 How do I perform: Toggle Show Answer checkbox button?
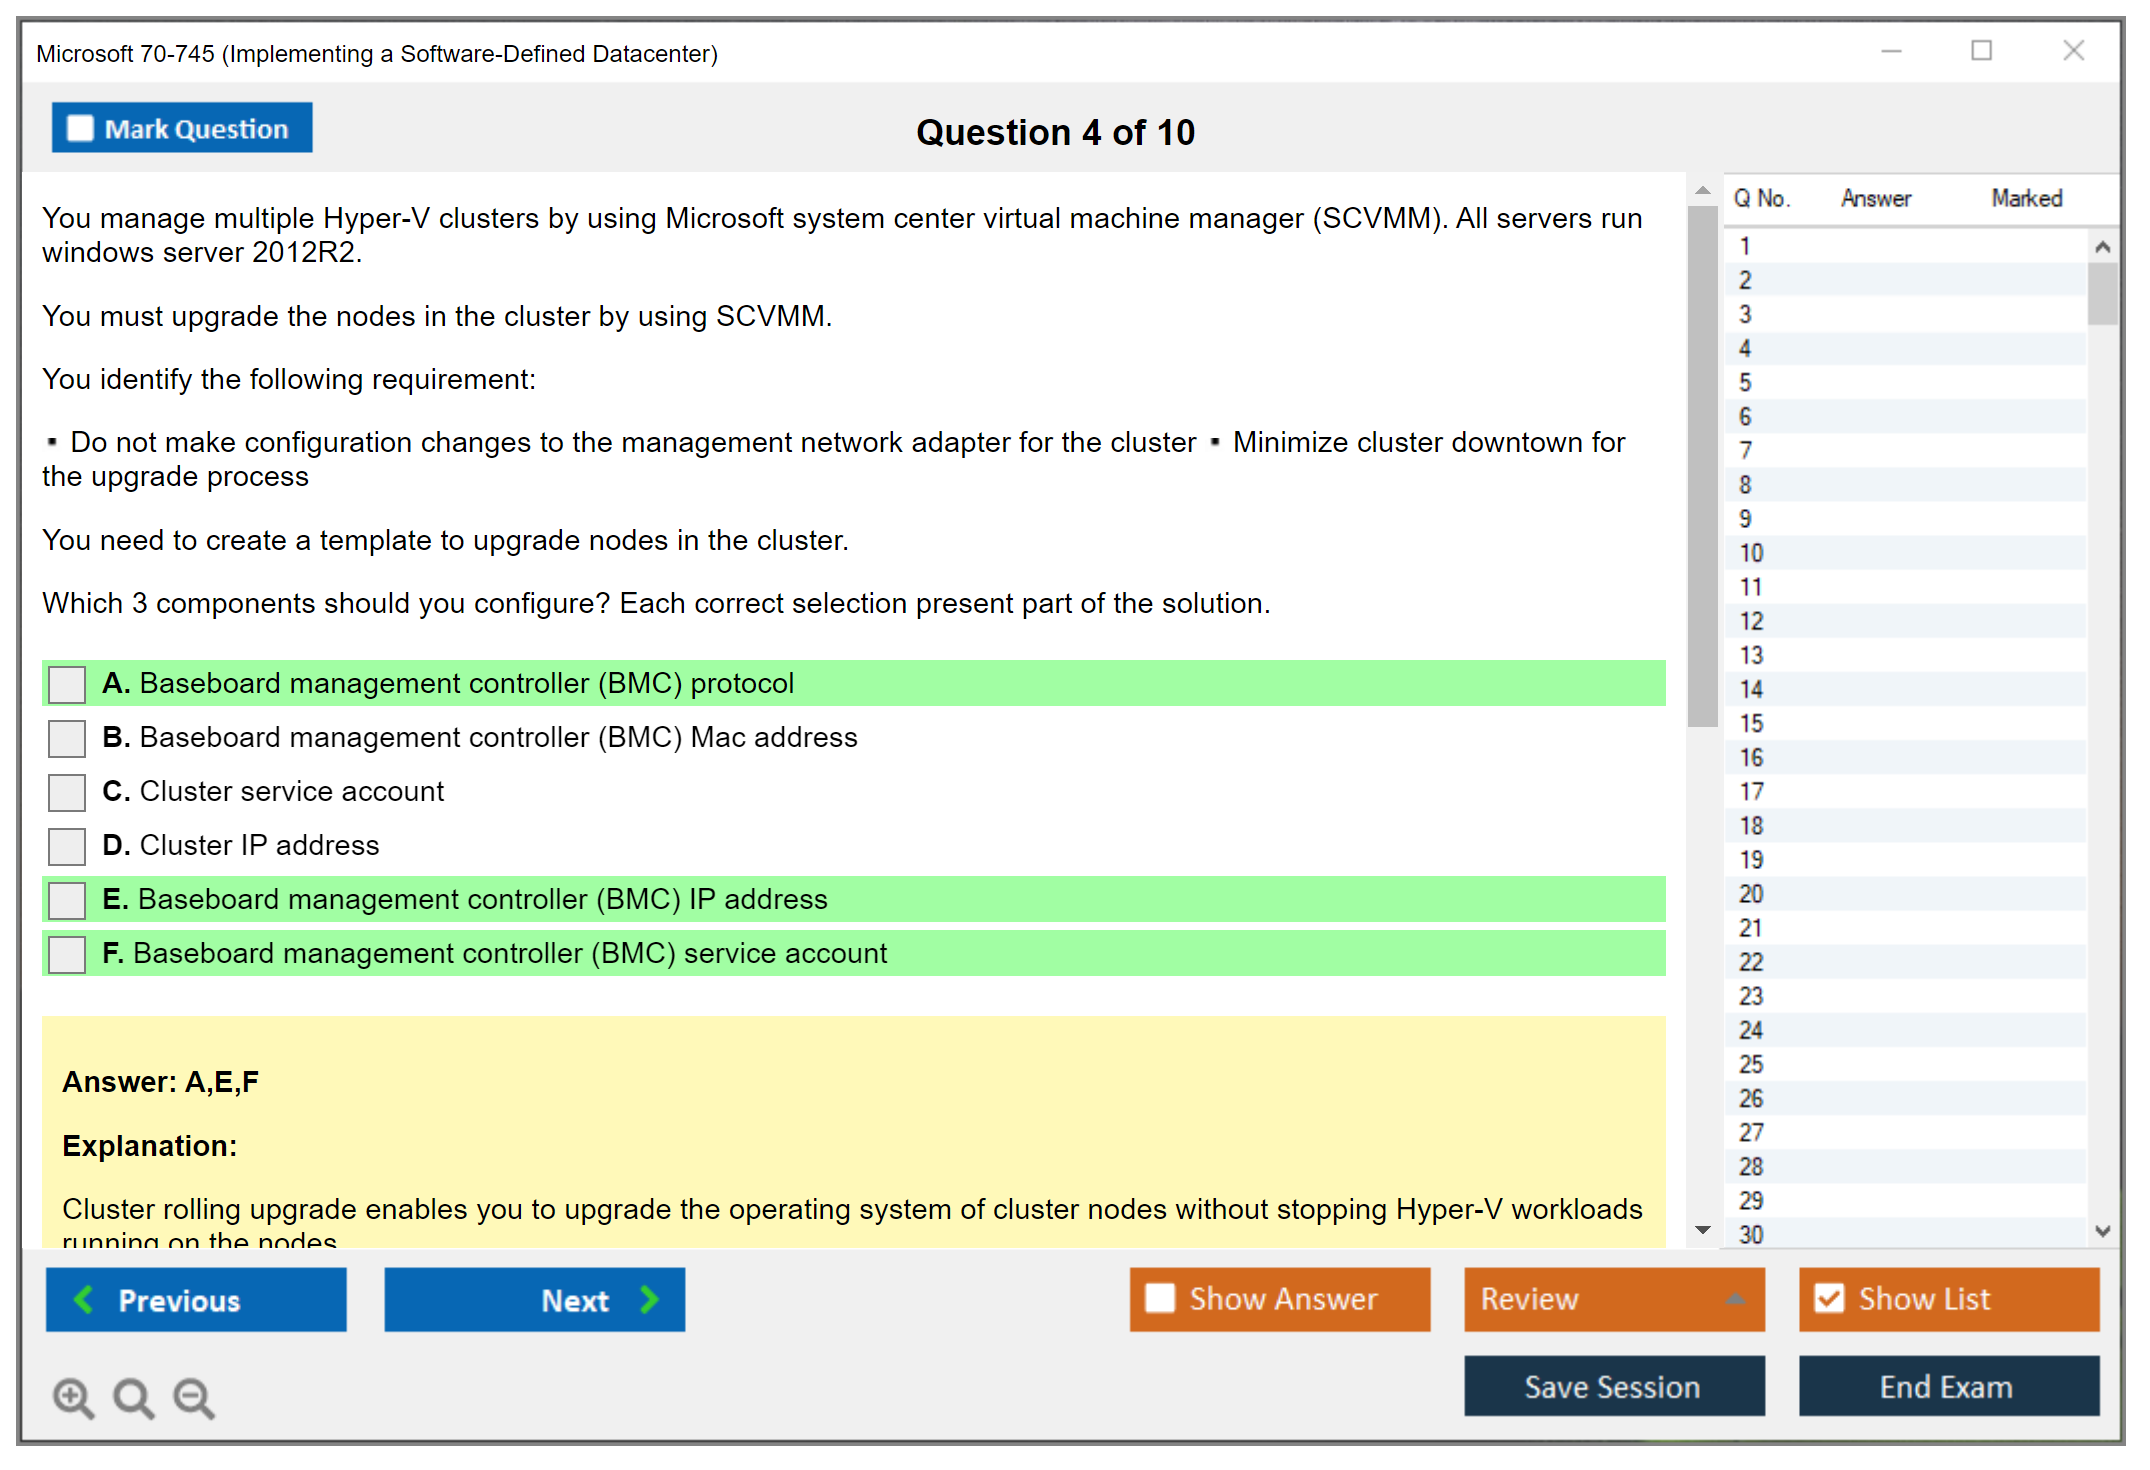(x=1160, y=1299)
